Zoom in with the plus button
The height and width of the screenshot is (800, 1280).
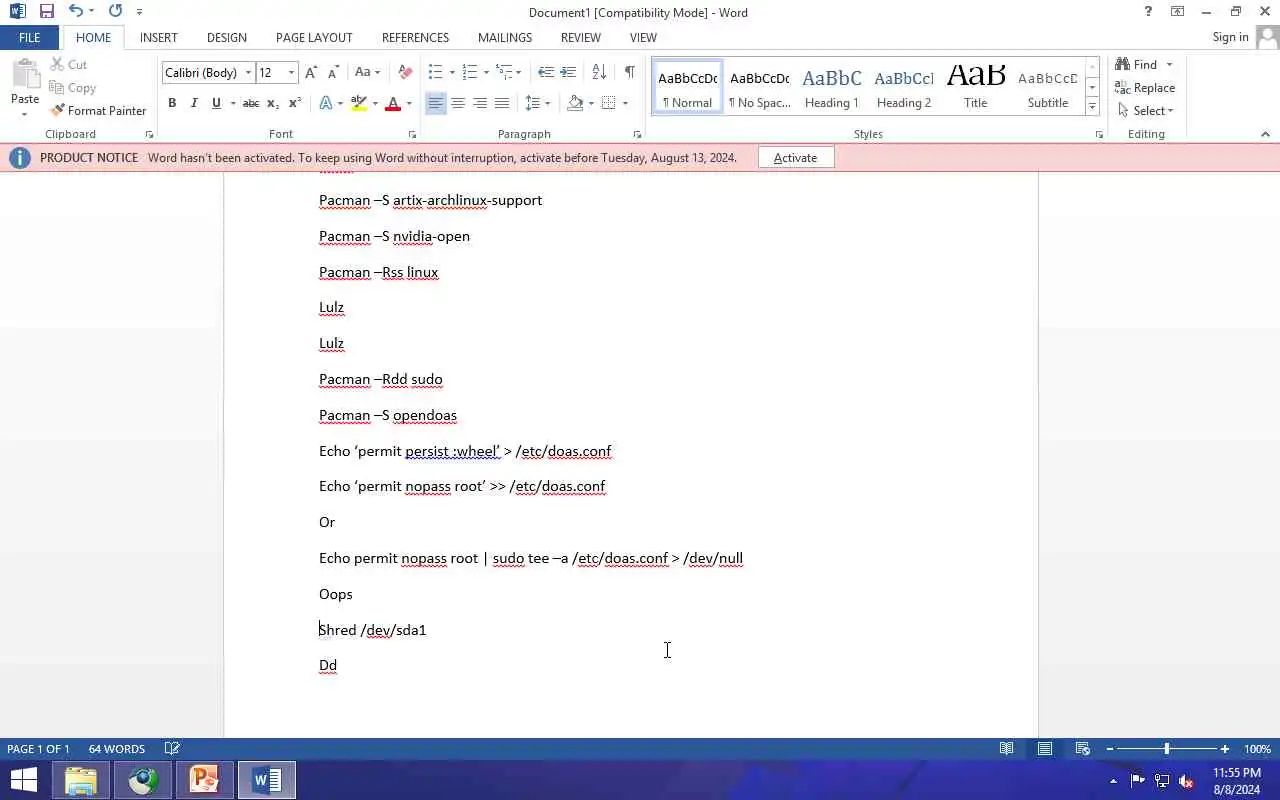point(1224,748)
